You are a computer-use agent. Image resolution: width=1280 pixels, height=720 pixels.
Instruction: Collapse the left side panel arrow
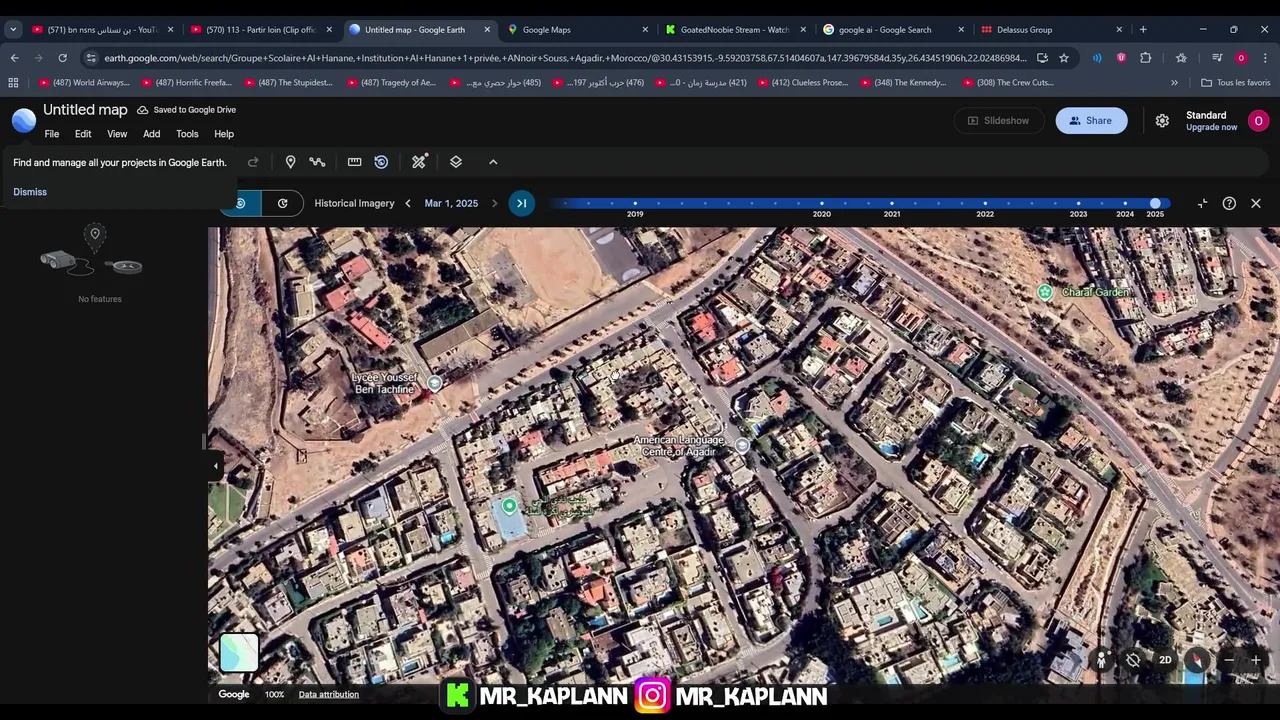tap(216, 465)
